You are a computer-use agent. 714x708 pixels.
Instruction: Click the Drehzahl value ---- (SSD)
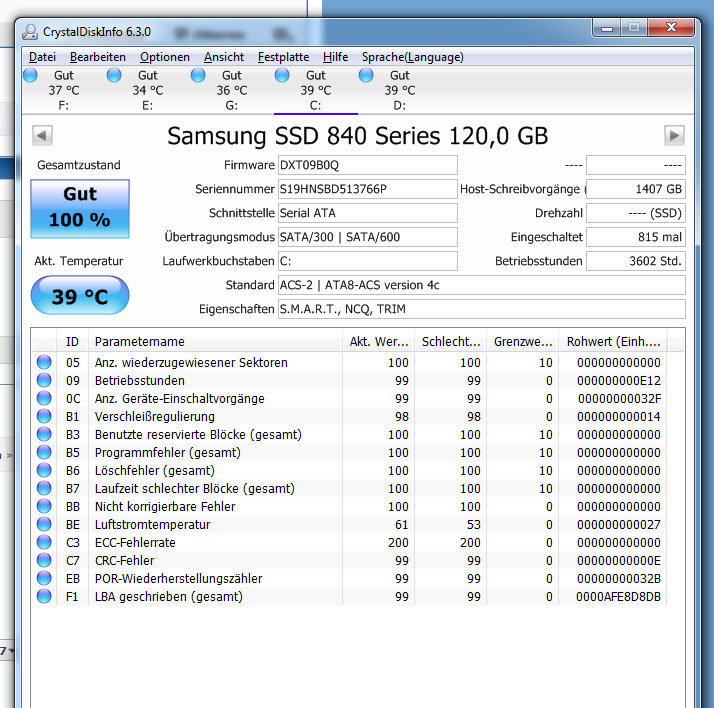[636, 213]
